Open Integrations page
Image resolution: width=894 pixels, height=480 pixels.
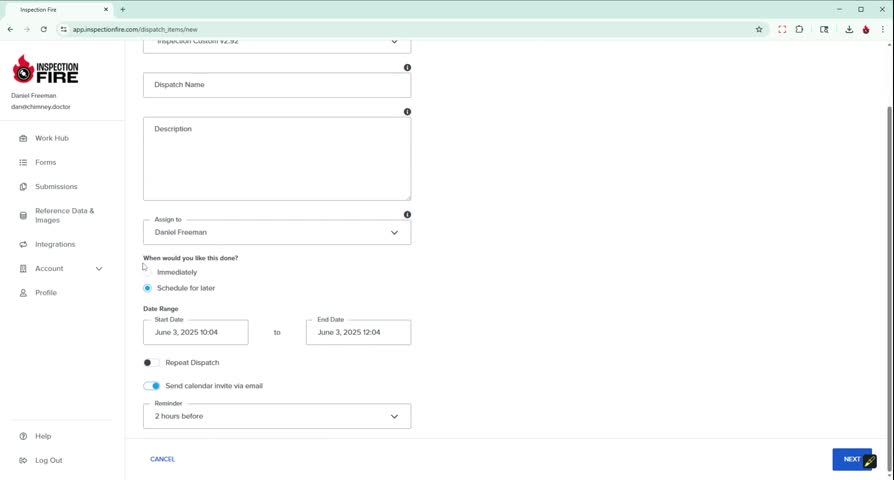55,245
